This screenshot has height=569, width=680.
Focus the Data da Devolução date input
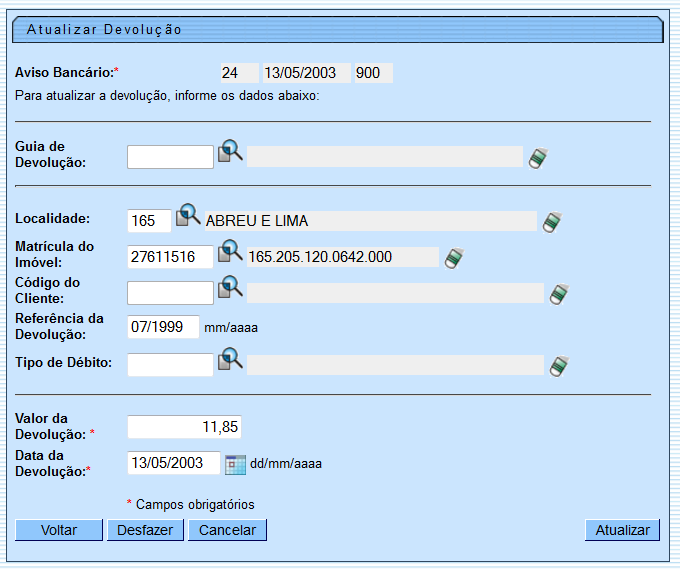(174, 463)
